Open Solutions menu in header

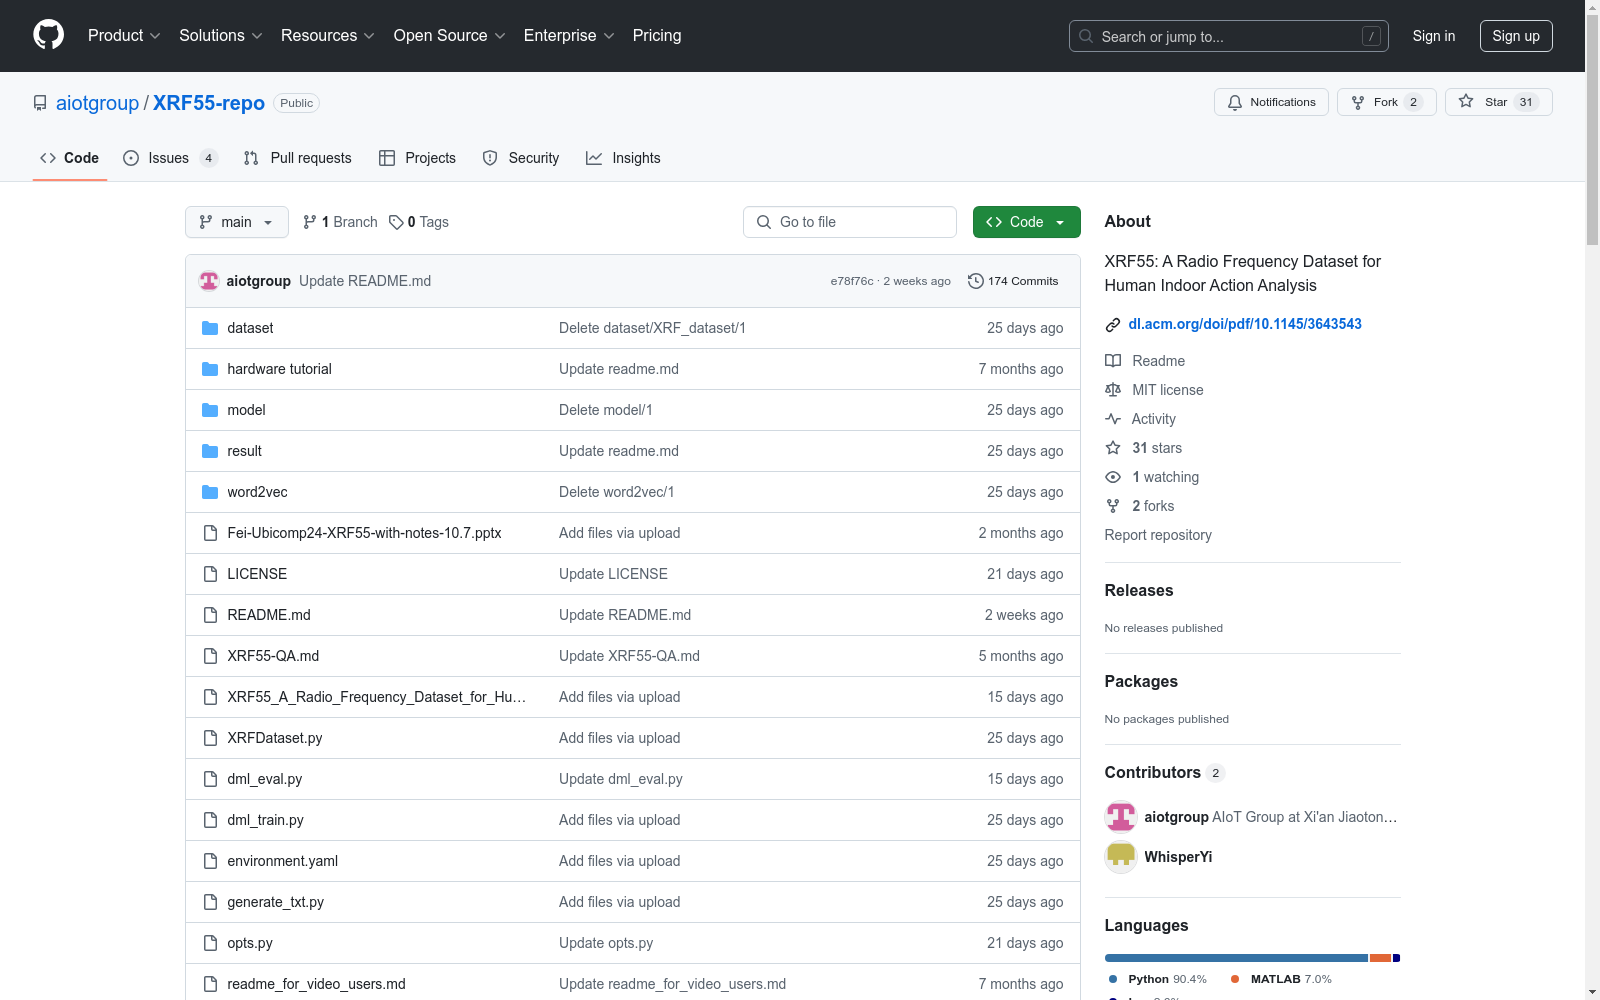pos(220,36)
